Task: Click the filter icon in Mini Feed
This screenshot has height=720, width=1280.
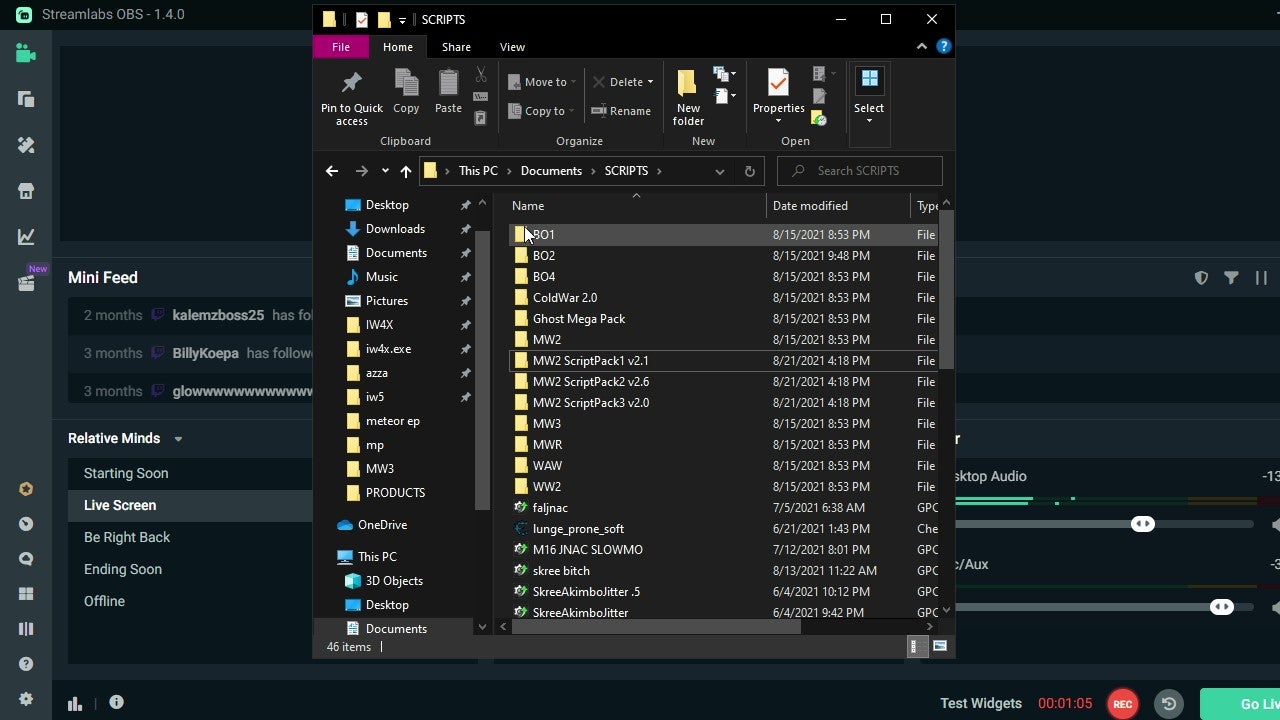Action: pyautogui.click(x=1231, y=278)
